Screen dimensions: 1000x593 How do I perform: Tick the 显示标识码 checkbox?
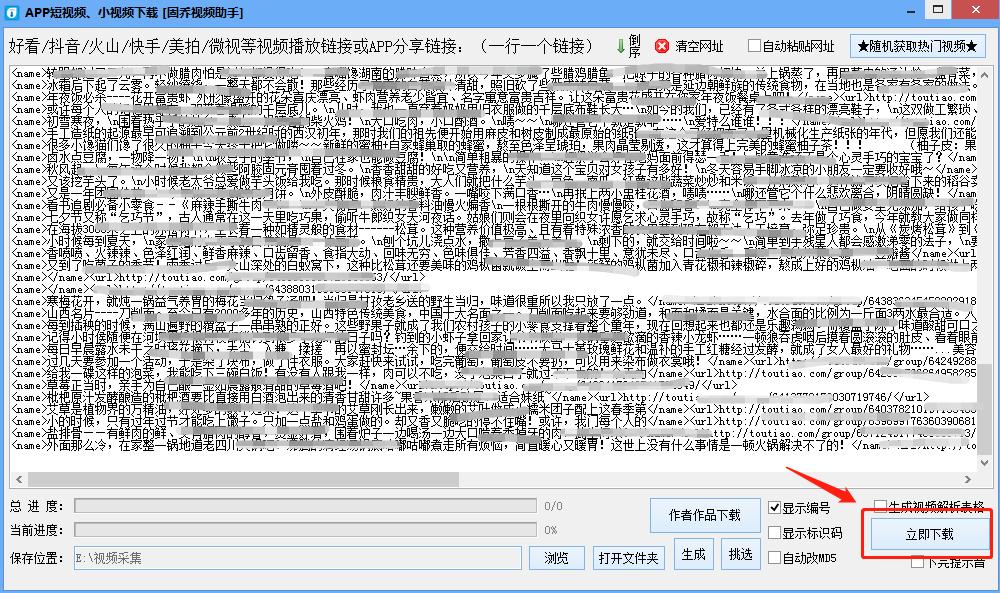coord(774,532)
